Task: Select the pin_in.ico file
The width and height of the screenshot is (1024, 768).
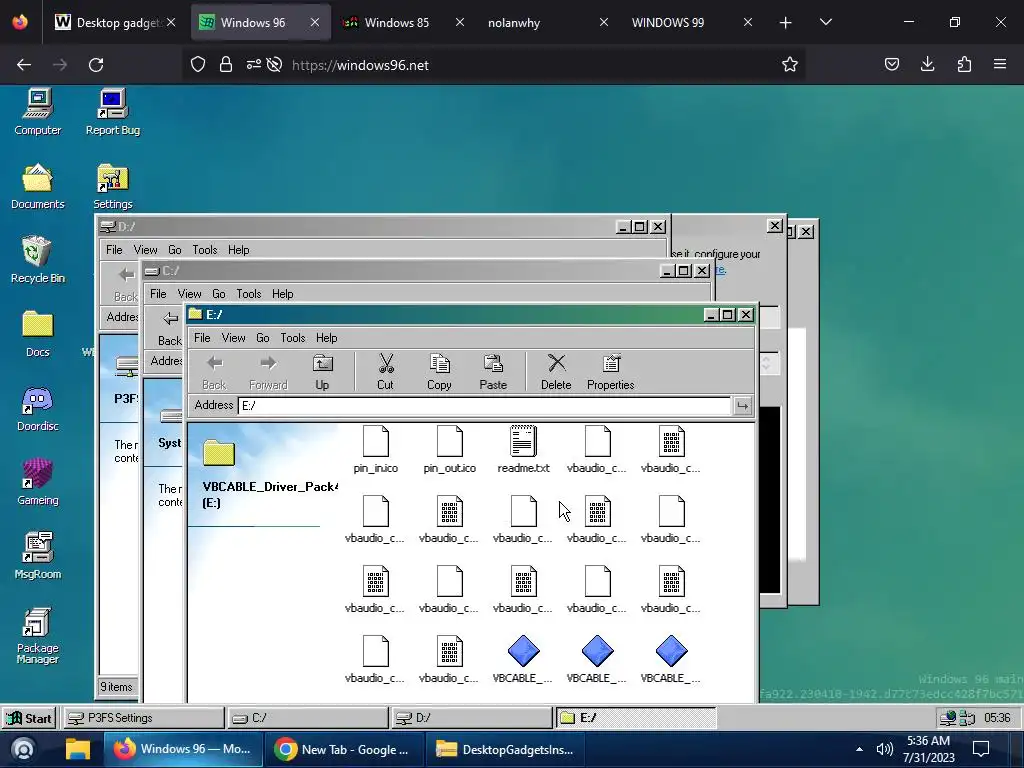Action: click(376, 449)
